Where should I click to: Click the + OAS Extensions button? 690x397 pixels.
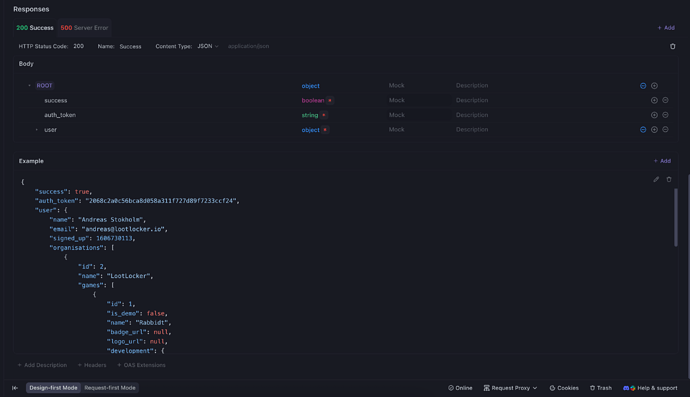click(141, 365)
